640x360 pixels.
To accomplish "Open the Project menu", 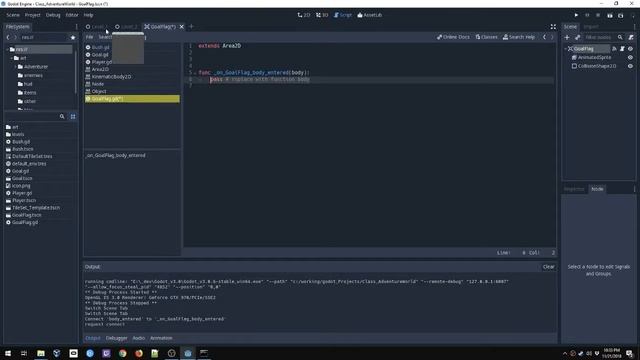I will [33, 15].
